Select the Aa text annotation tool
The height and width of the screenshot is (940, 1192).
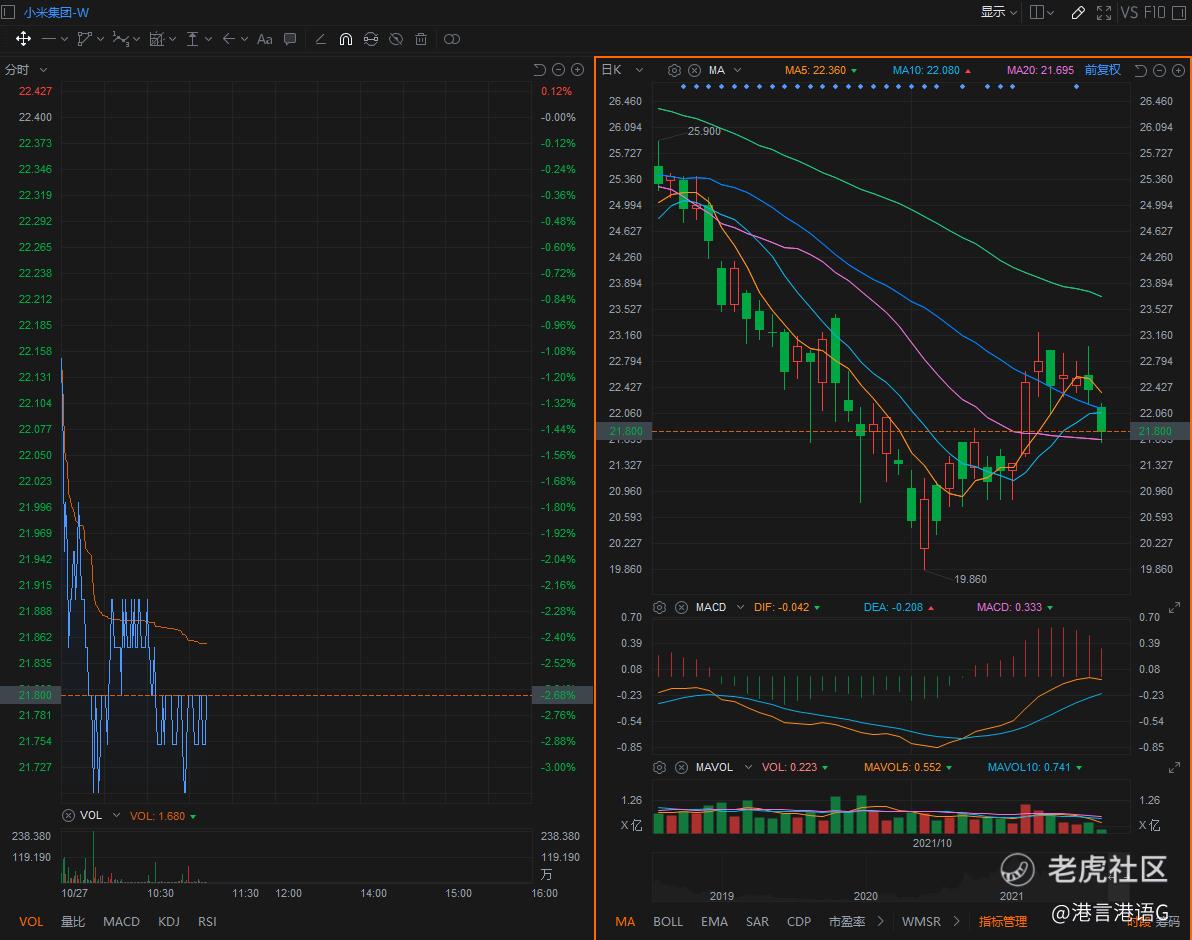(265, 39)
